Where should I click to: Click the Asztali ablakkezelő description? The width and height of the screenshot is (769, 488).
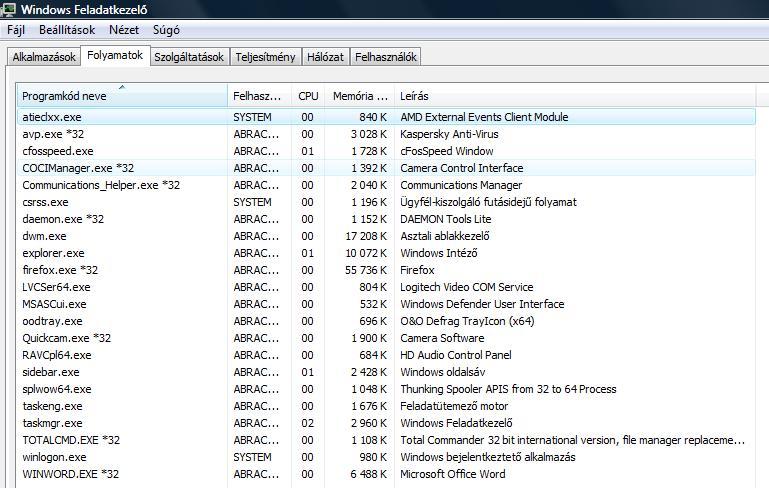[x=445, y=236]
